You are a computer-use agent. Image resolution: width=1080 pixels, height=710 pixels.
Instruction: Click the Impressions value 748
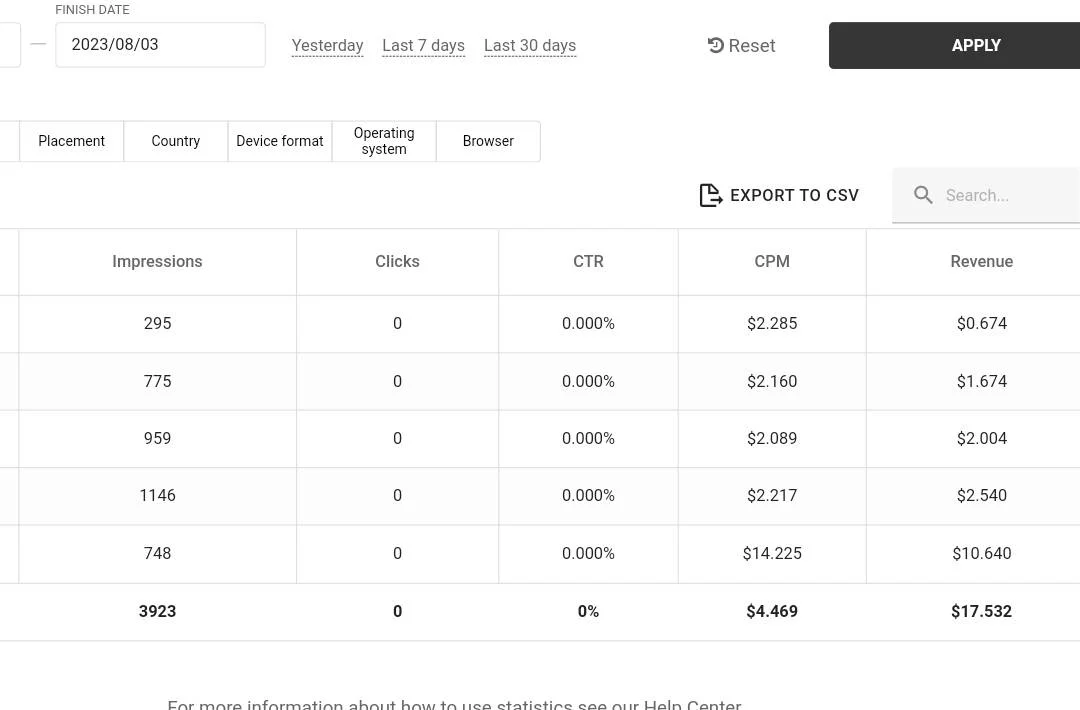point(157,554)
